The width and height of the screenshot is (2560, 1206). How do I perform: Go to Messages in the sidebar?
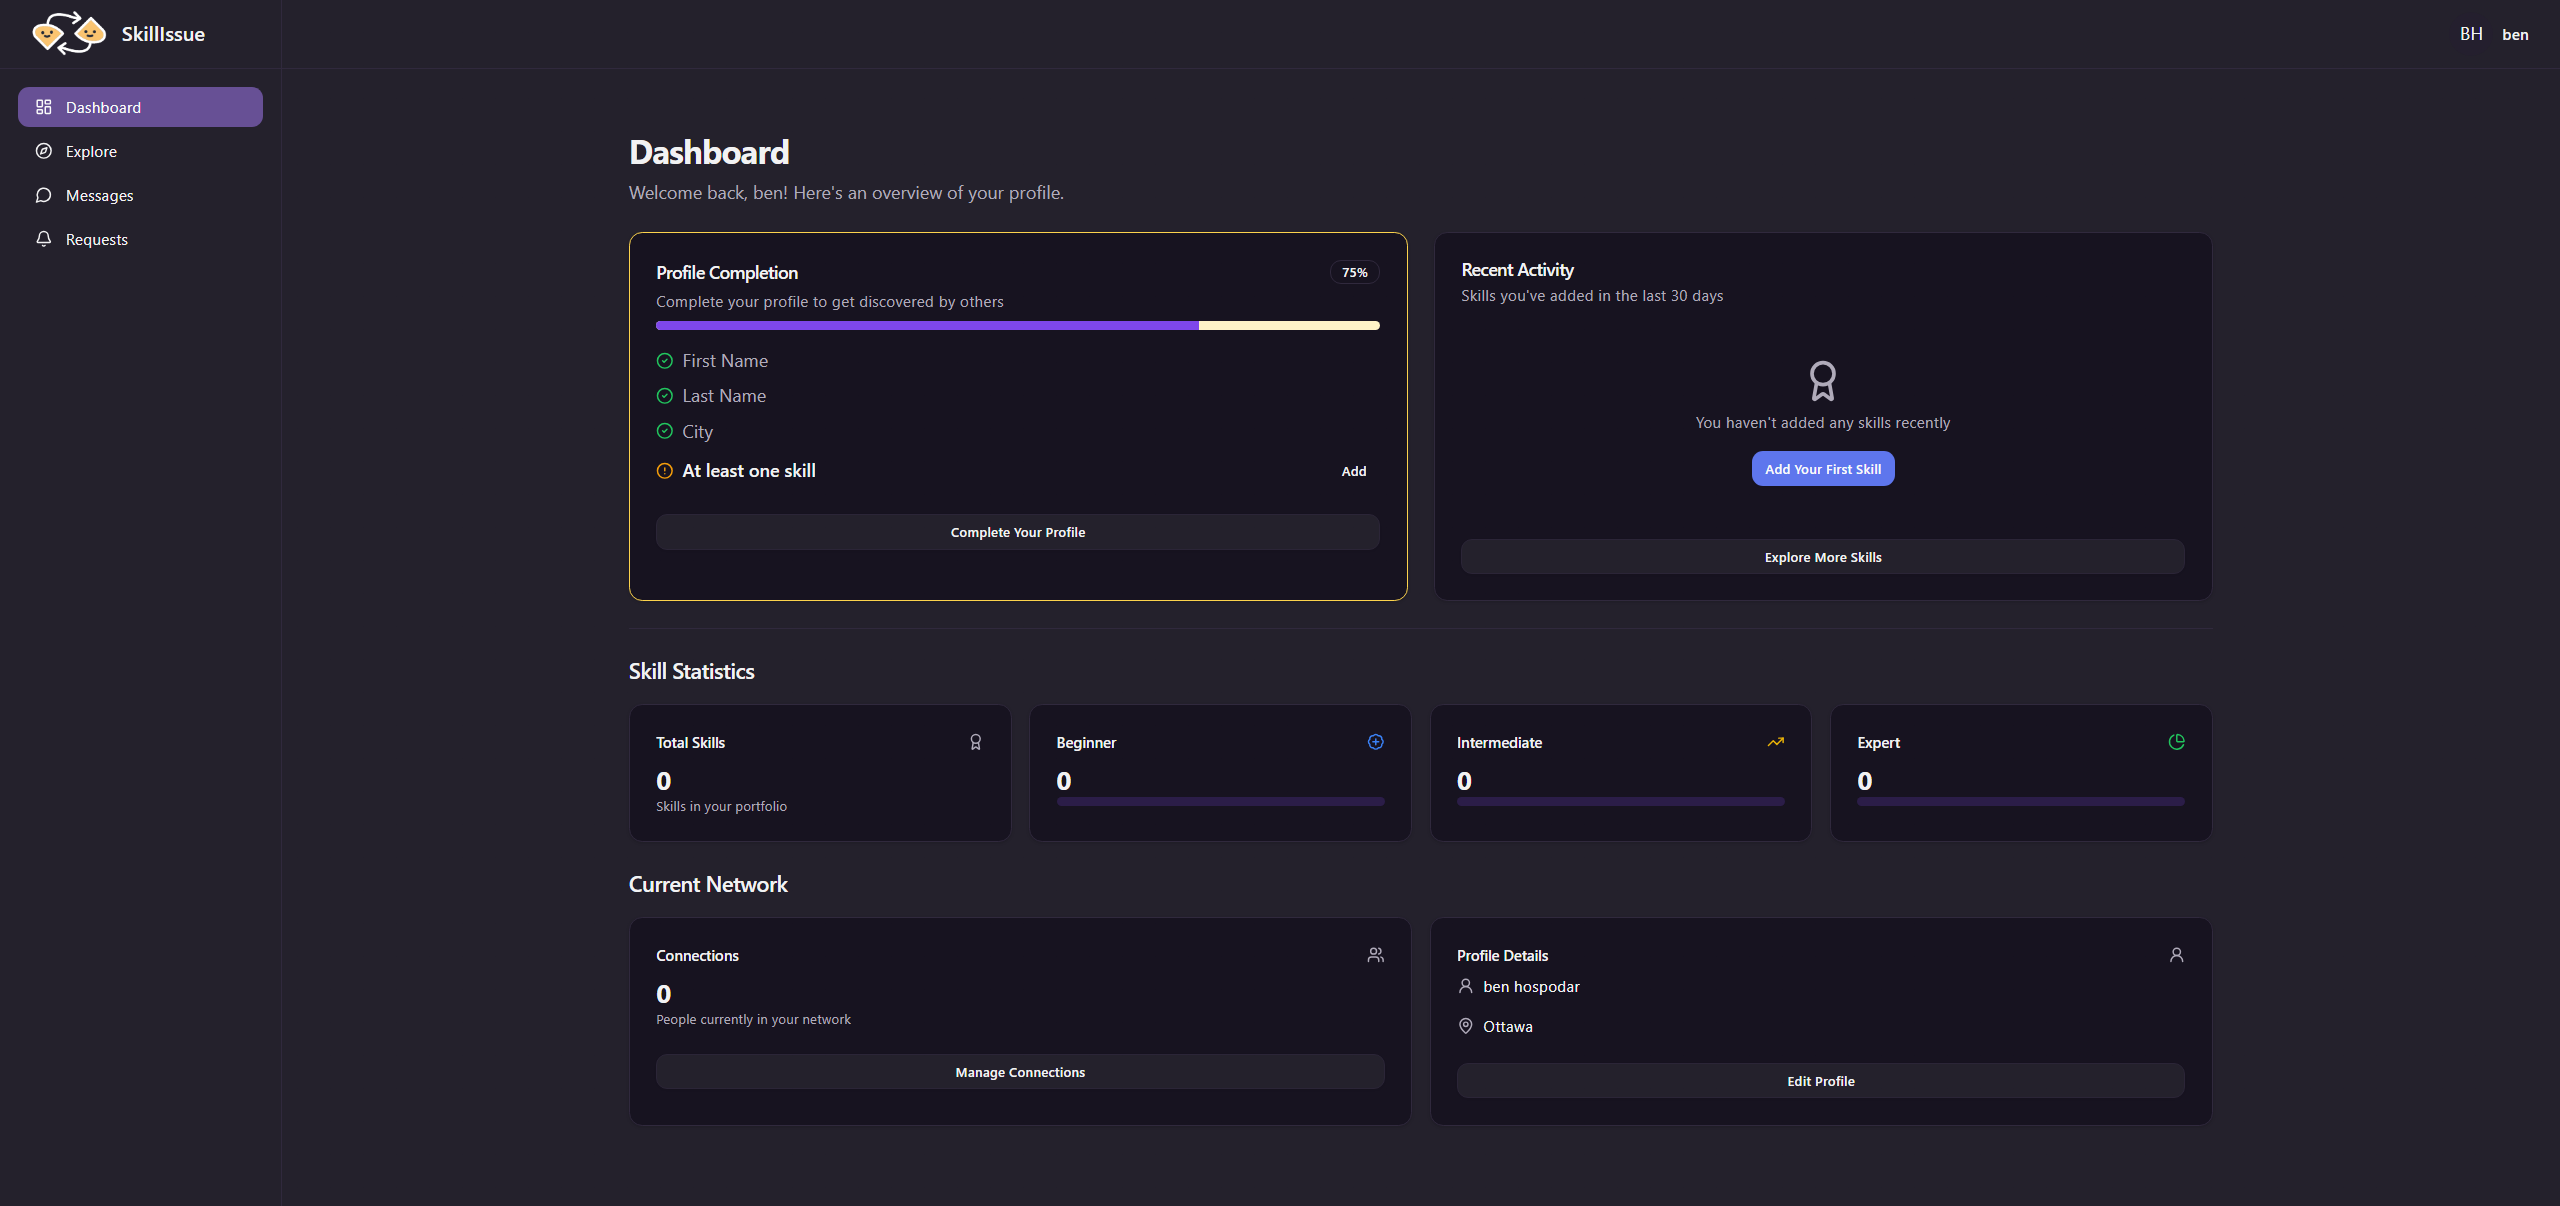[99, 195]
